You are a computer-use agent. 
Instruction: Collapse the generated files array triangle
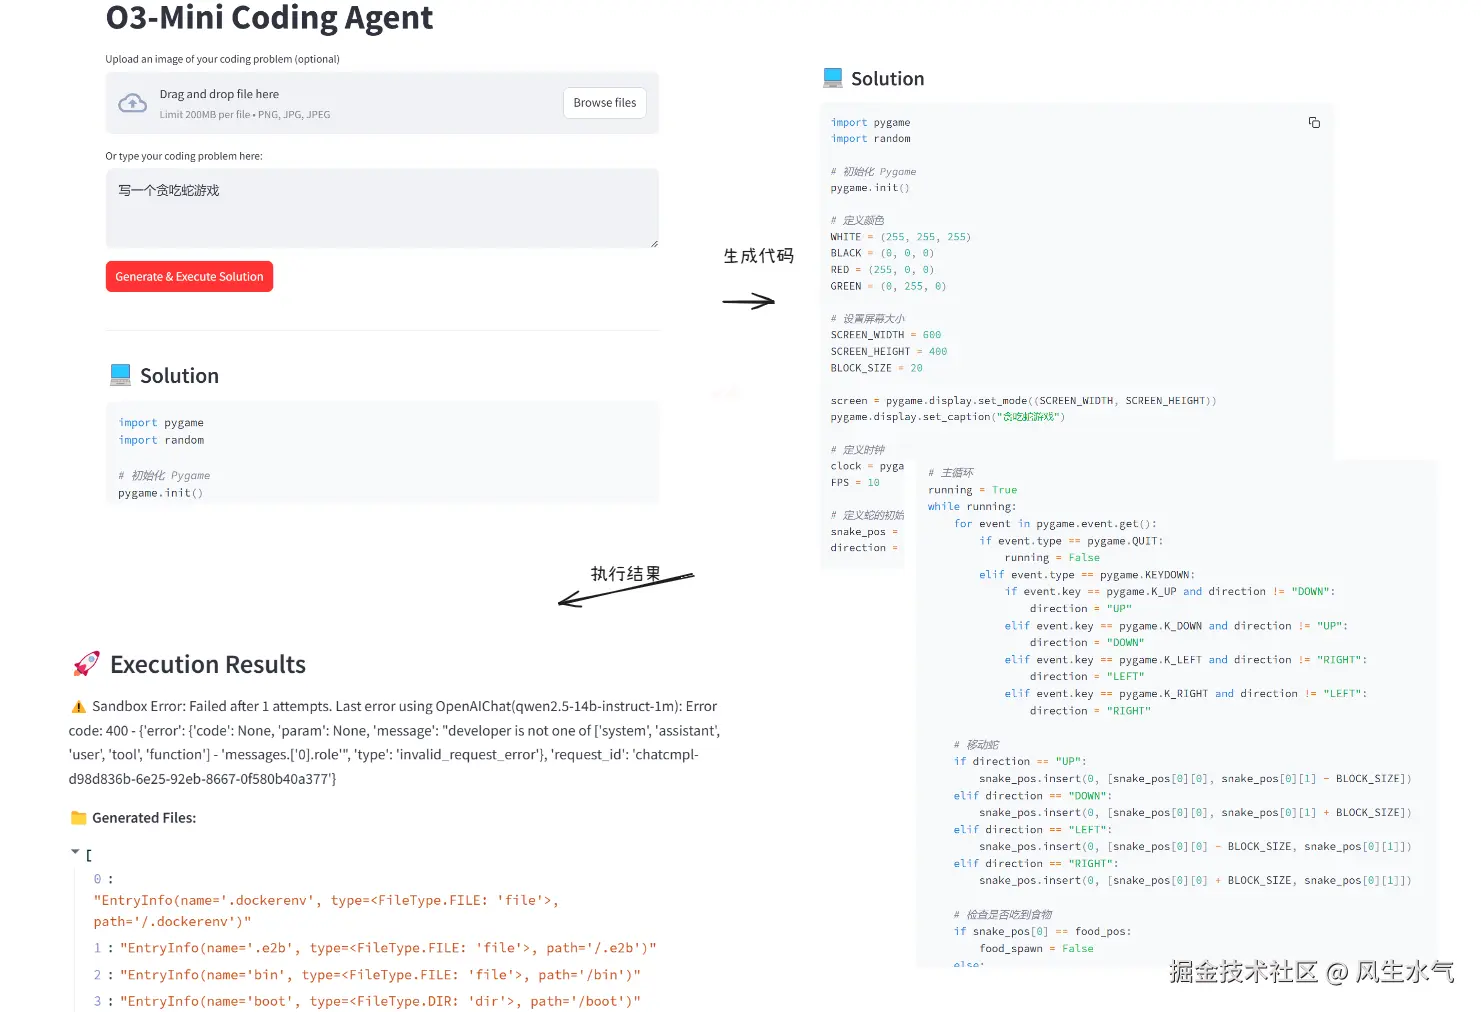(x=75, y=852)
